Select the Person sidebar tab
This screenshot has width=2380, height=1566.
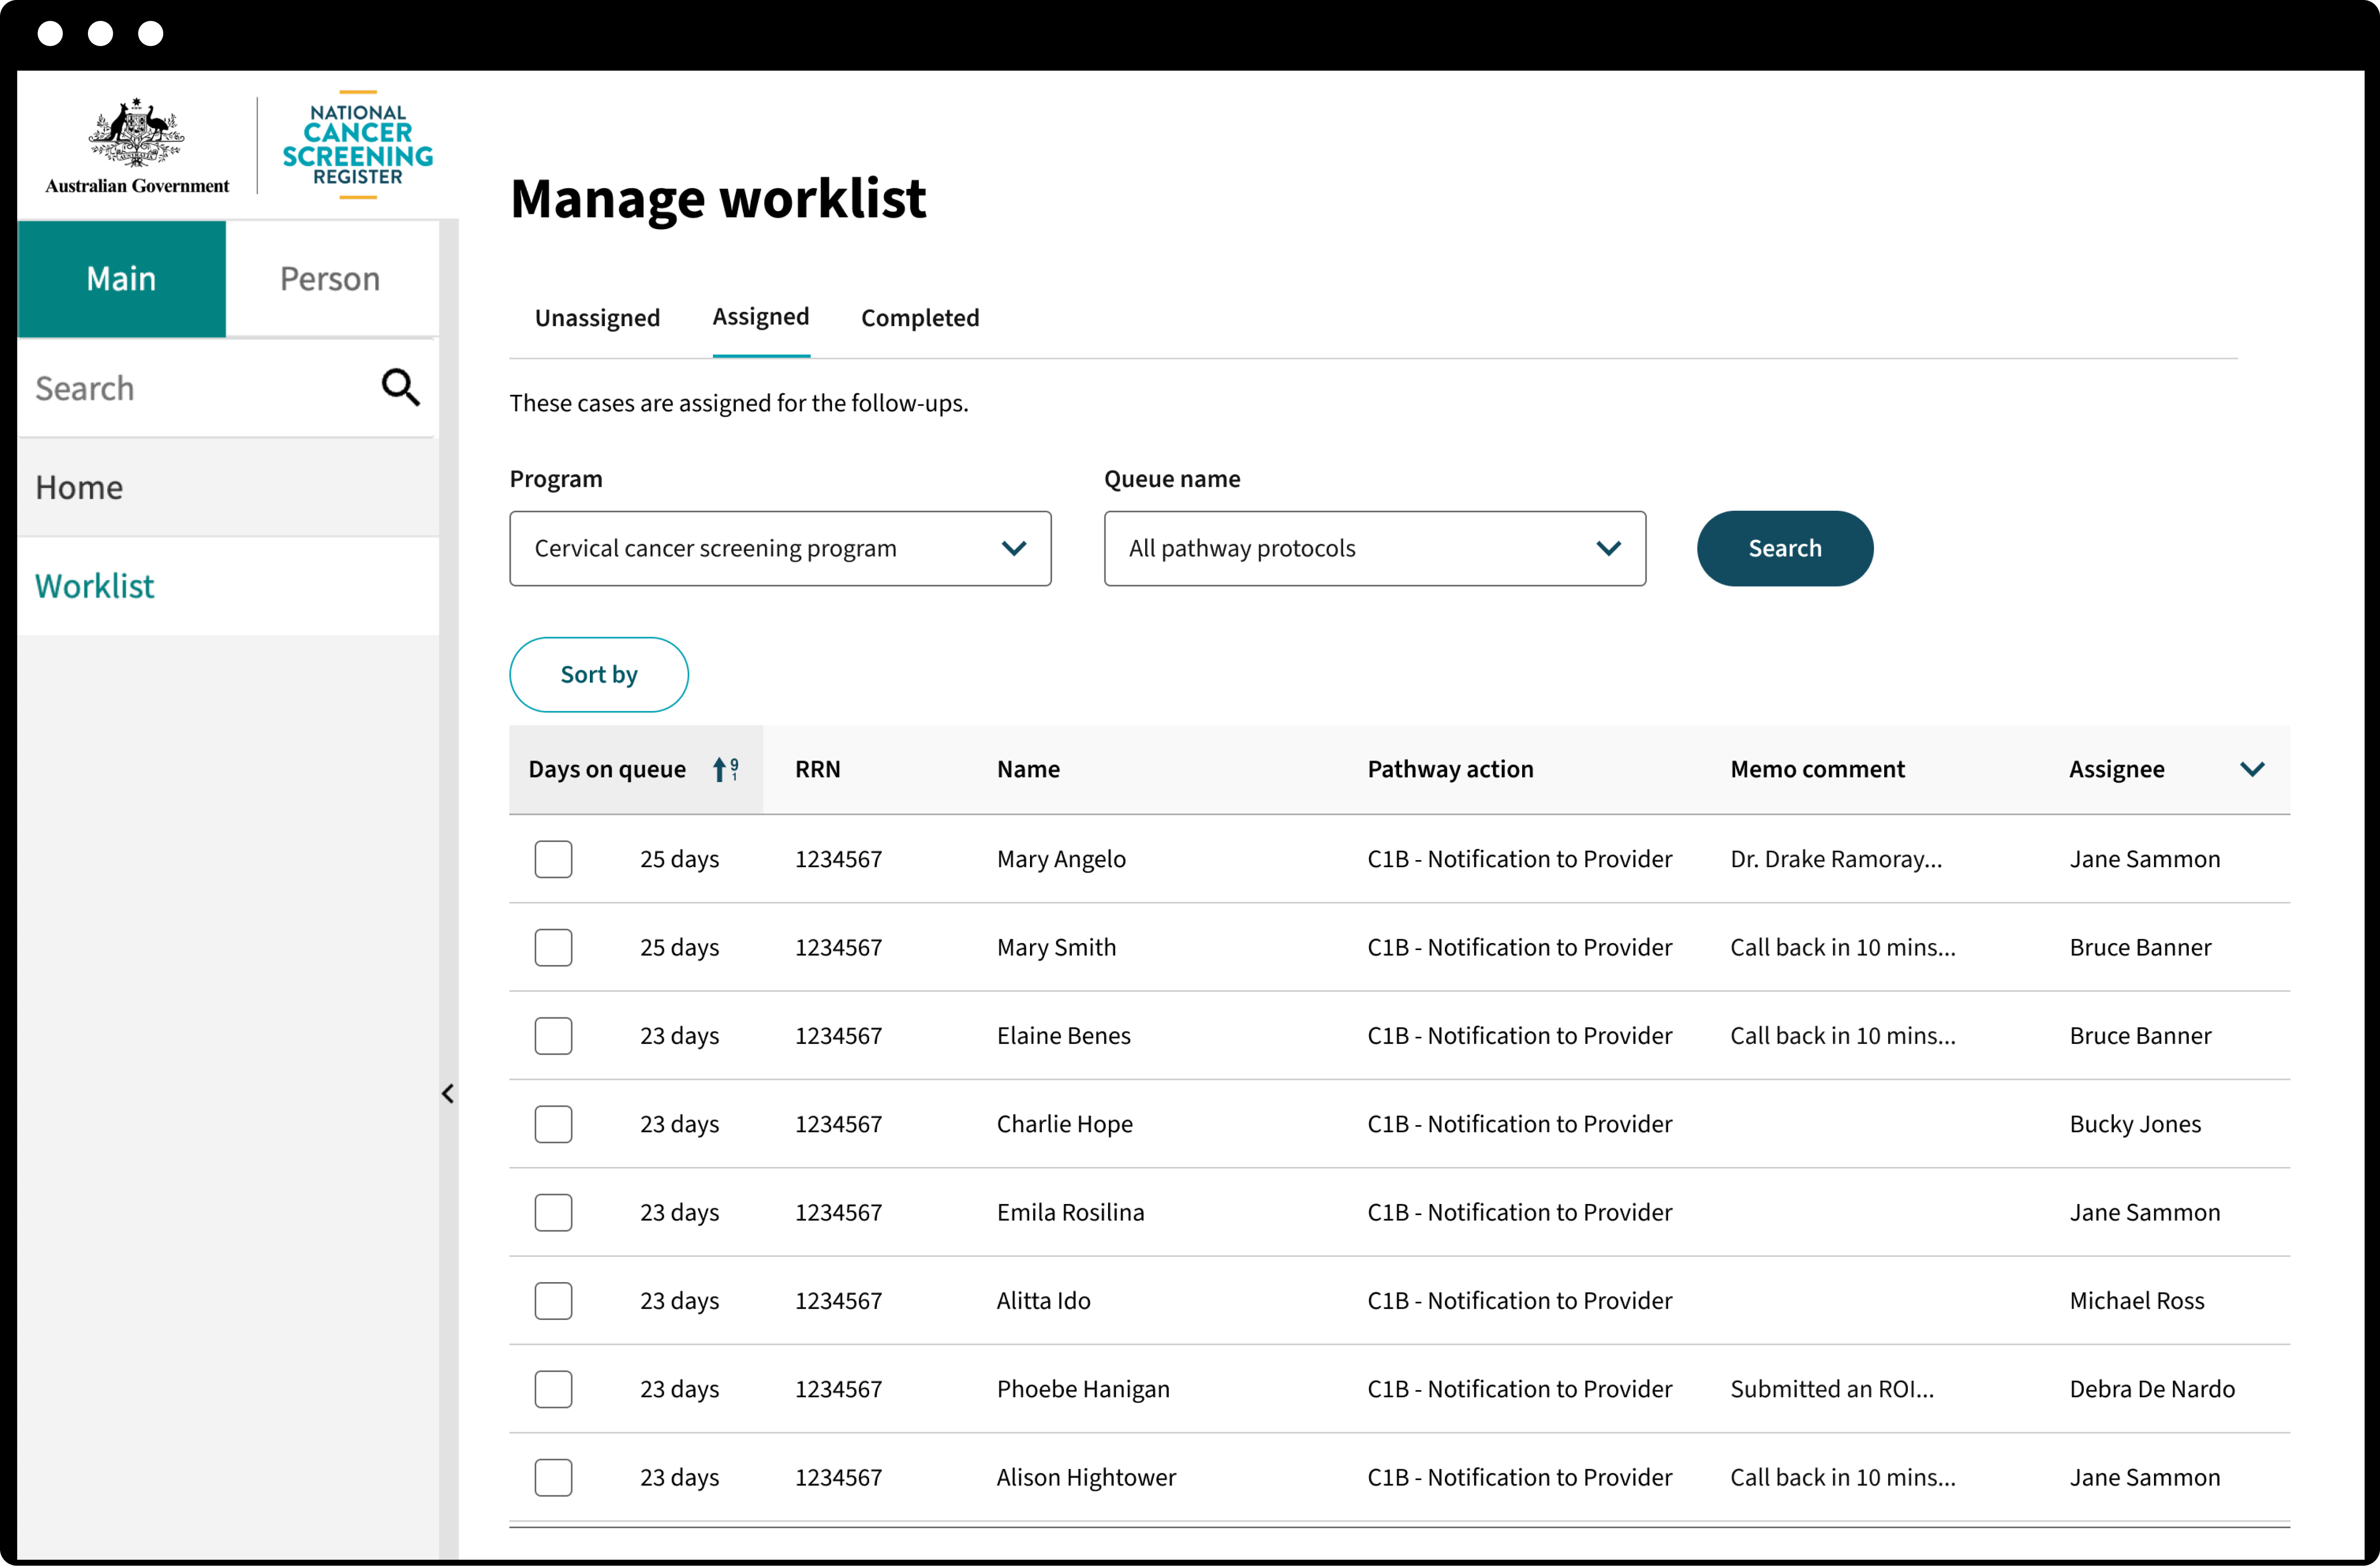[x=331, y=278]
